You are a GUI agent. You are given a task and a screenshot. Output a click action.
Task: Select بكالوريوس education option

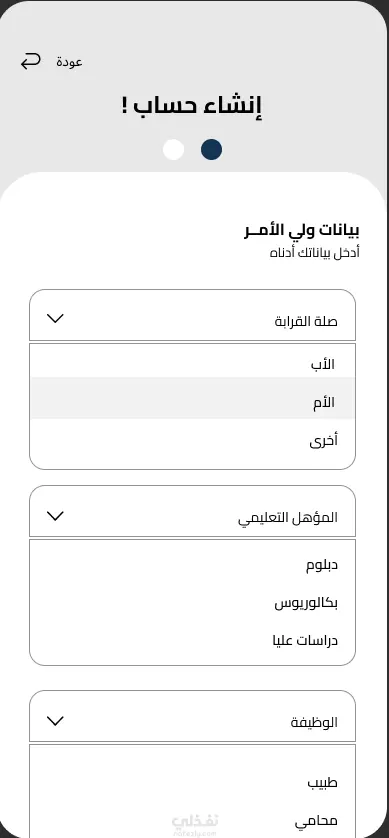192,603
